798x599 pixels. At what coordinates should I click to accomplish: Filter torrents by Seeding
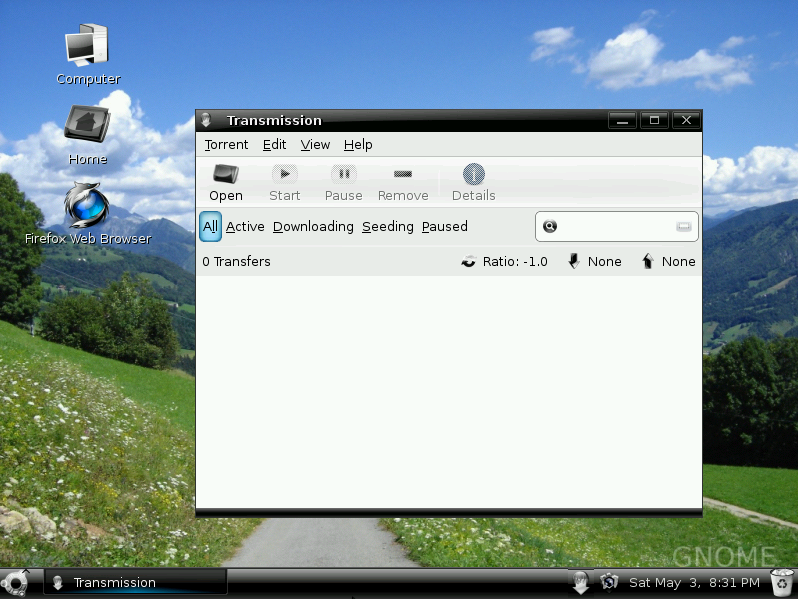(387, 226)
